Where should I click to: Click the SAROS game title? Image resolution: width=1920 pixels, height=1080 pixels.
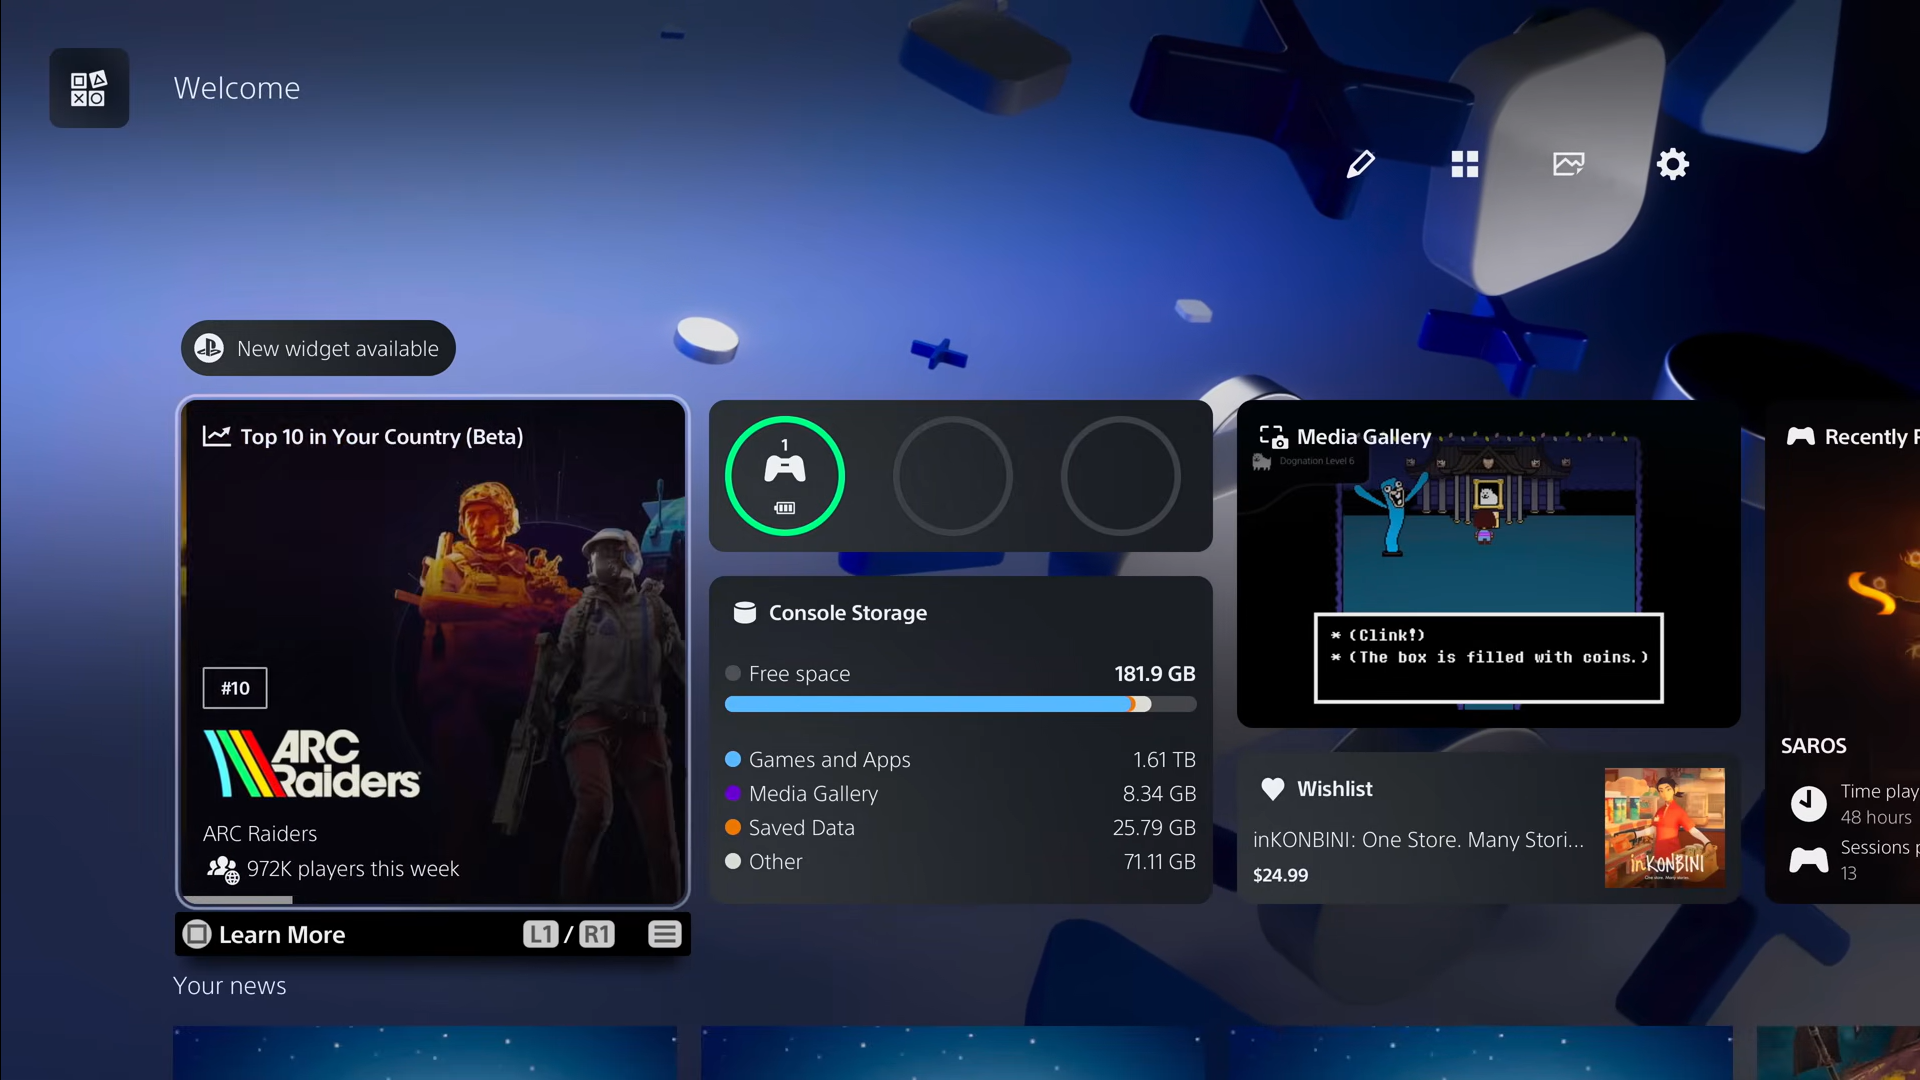1813,746
